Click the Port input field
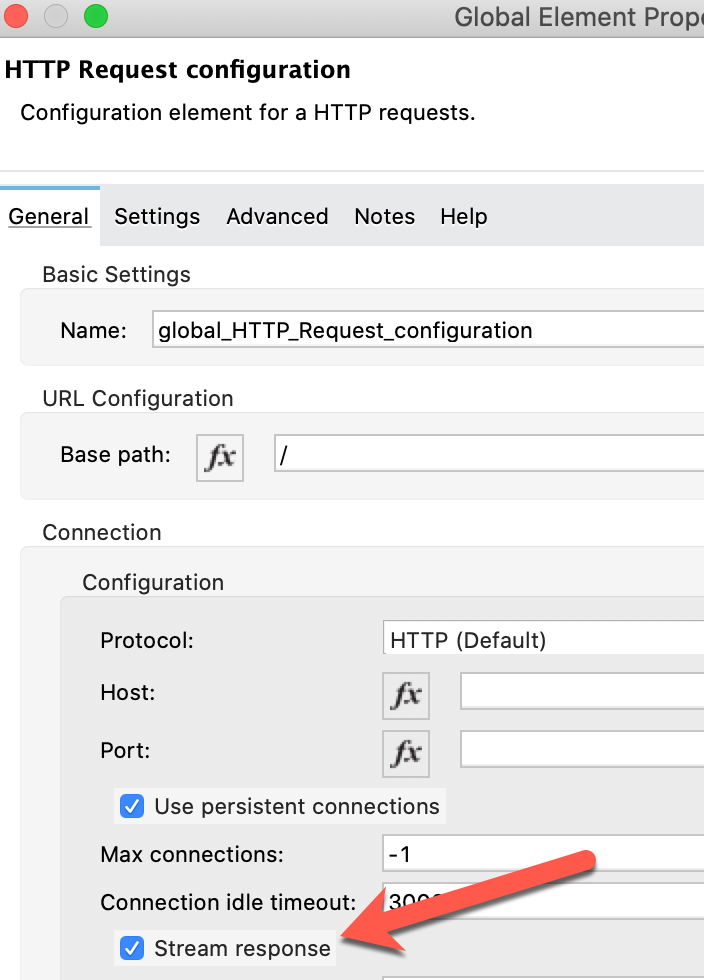The image size is (704, 980). point(581,749)
